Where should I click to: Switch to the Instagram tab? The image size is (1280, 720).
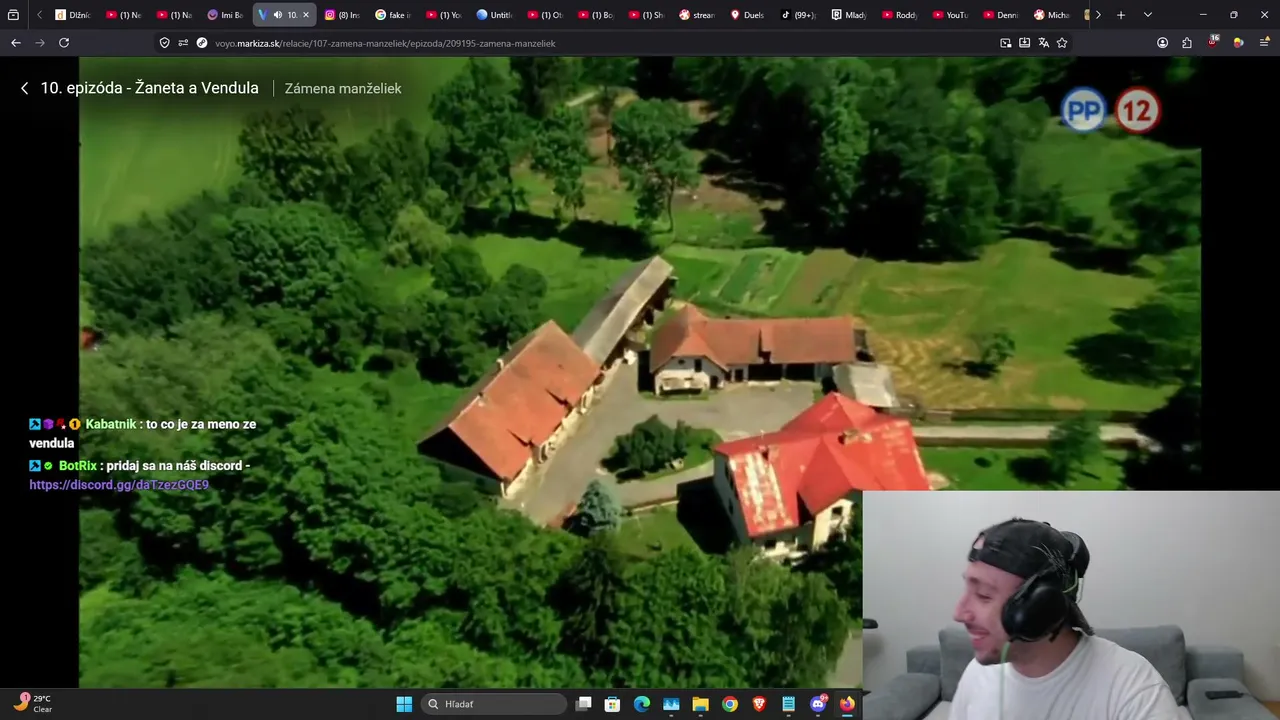tap(342, 15)
